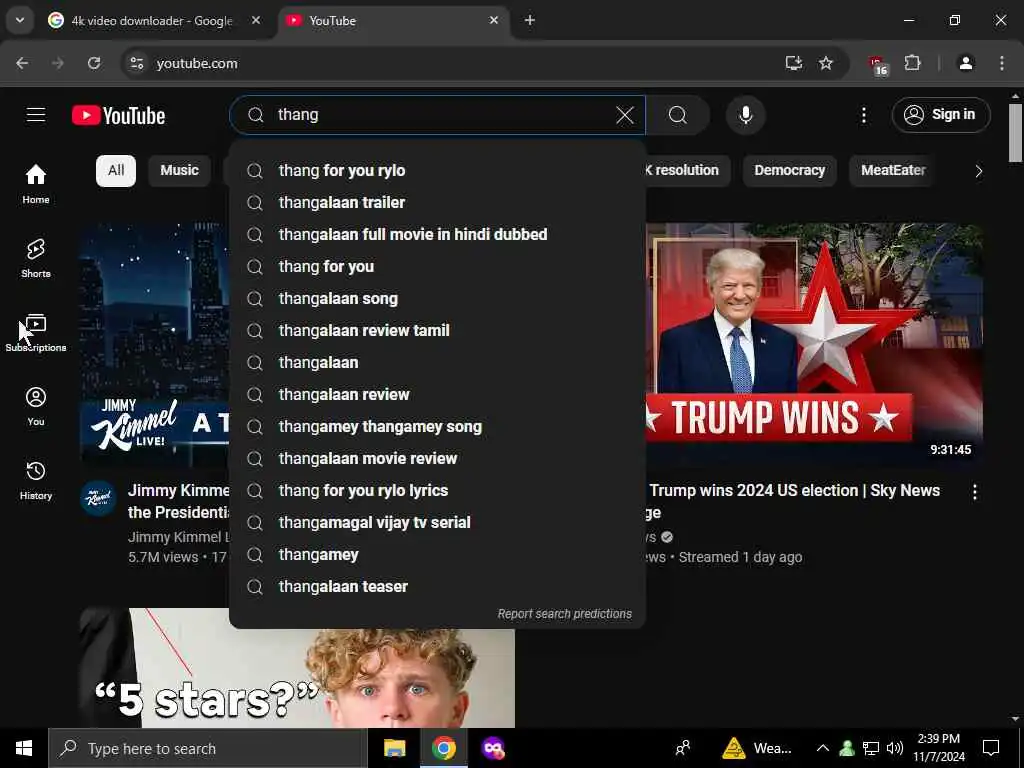This screenshot has height=768, width=1024.
Task: Open the volume control in system tray
Action: (x=895, y=748)
